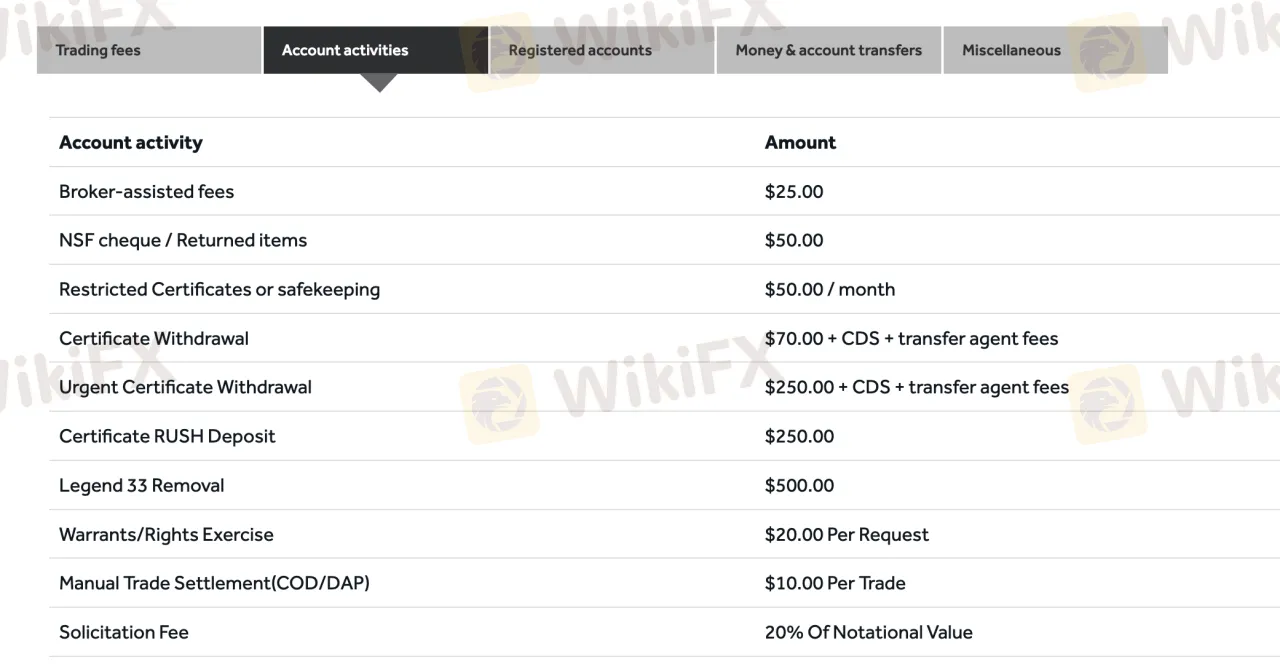Select the Warrants/Rights Exercise row

[x=664, y=534]
